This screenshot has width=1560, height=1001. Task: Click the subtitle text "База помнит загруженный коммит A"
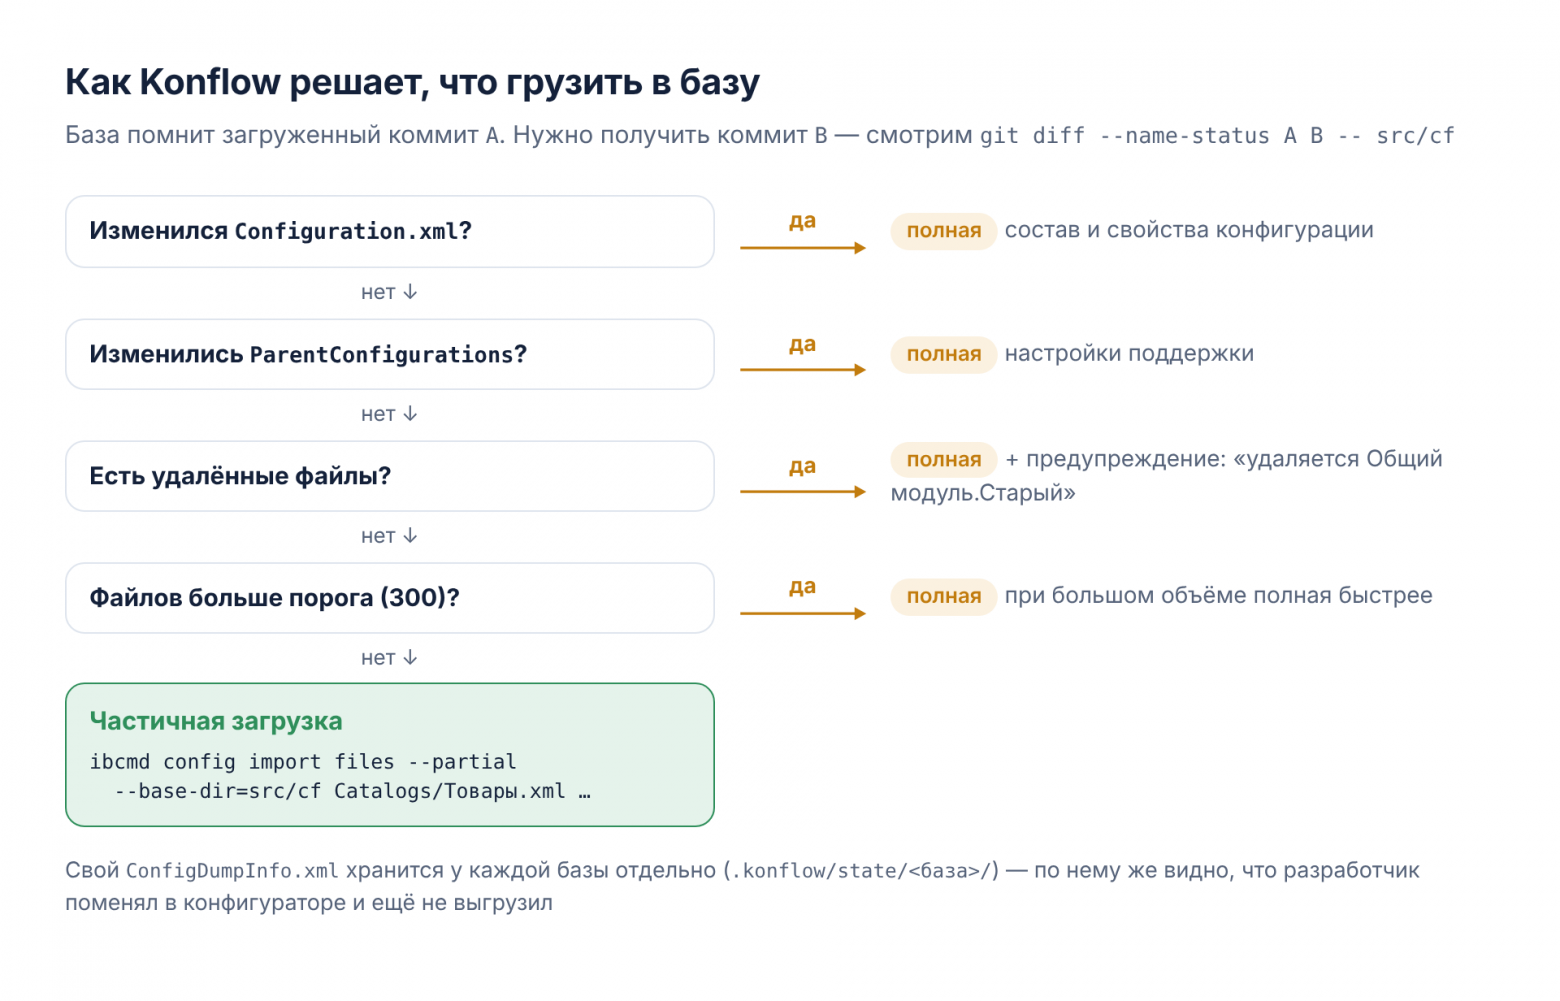tap(285, 135)
